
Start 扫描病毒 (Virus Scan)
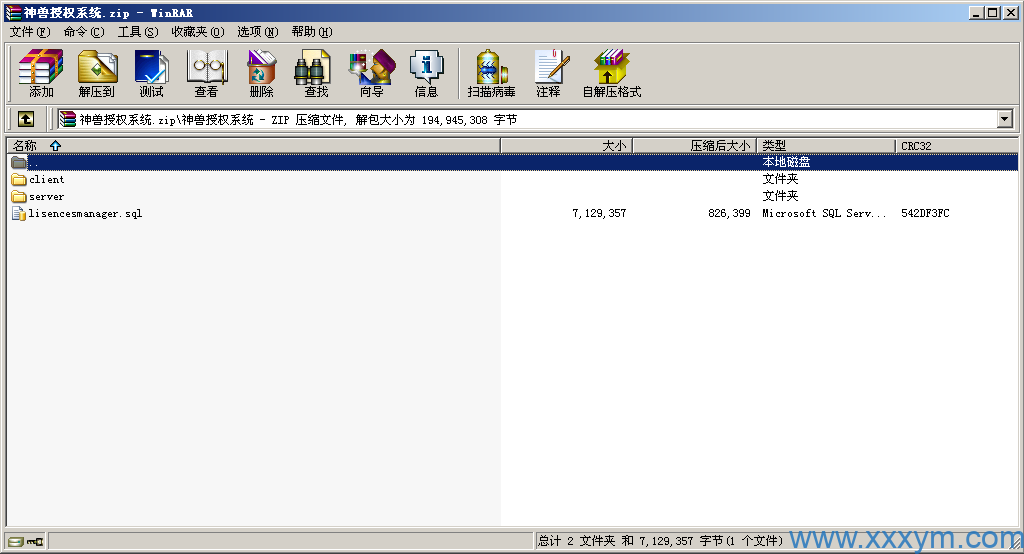[x=491, y=73]
